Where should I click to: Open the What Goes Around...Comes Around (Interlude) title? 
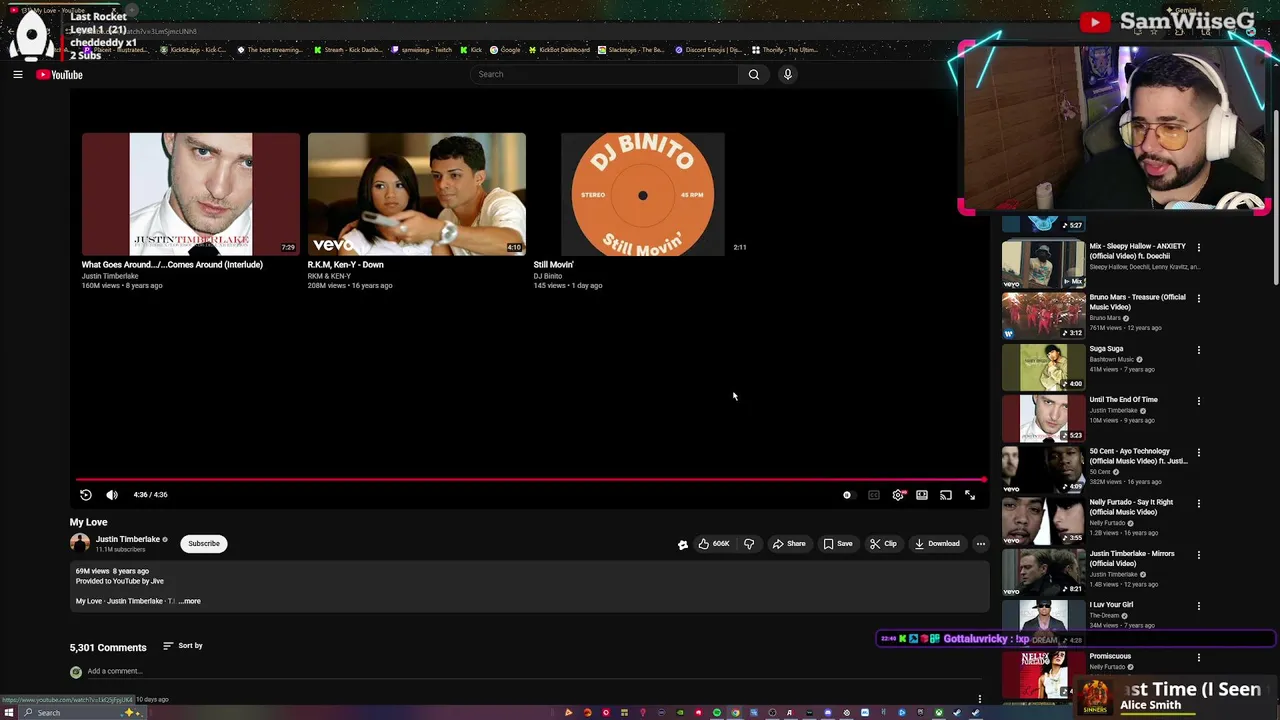[x=172, y=265]
